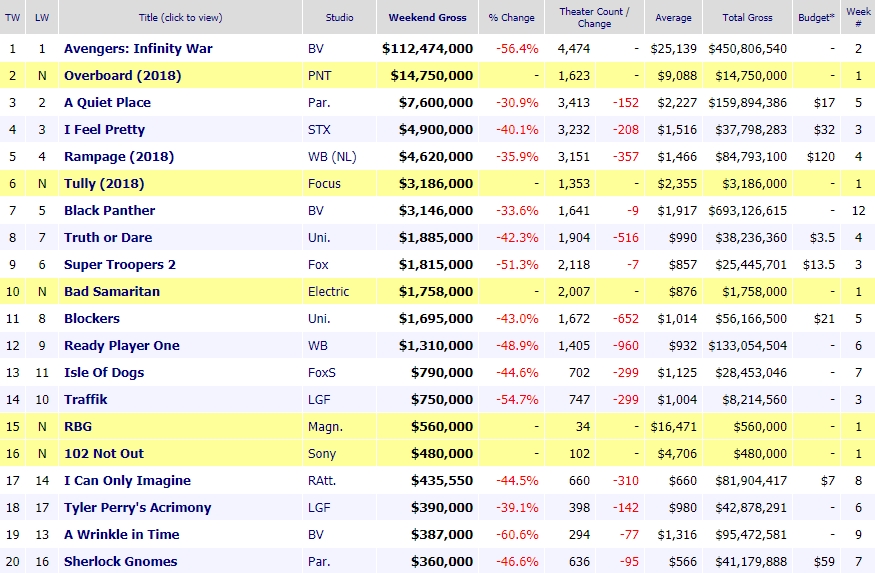This screenshot has width=875, height=573.
Task: Open the I Can Only Imagine title link
Action: (127, 480)
